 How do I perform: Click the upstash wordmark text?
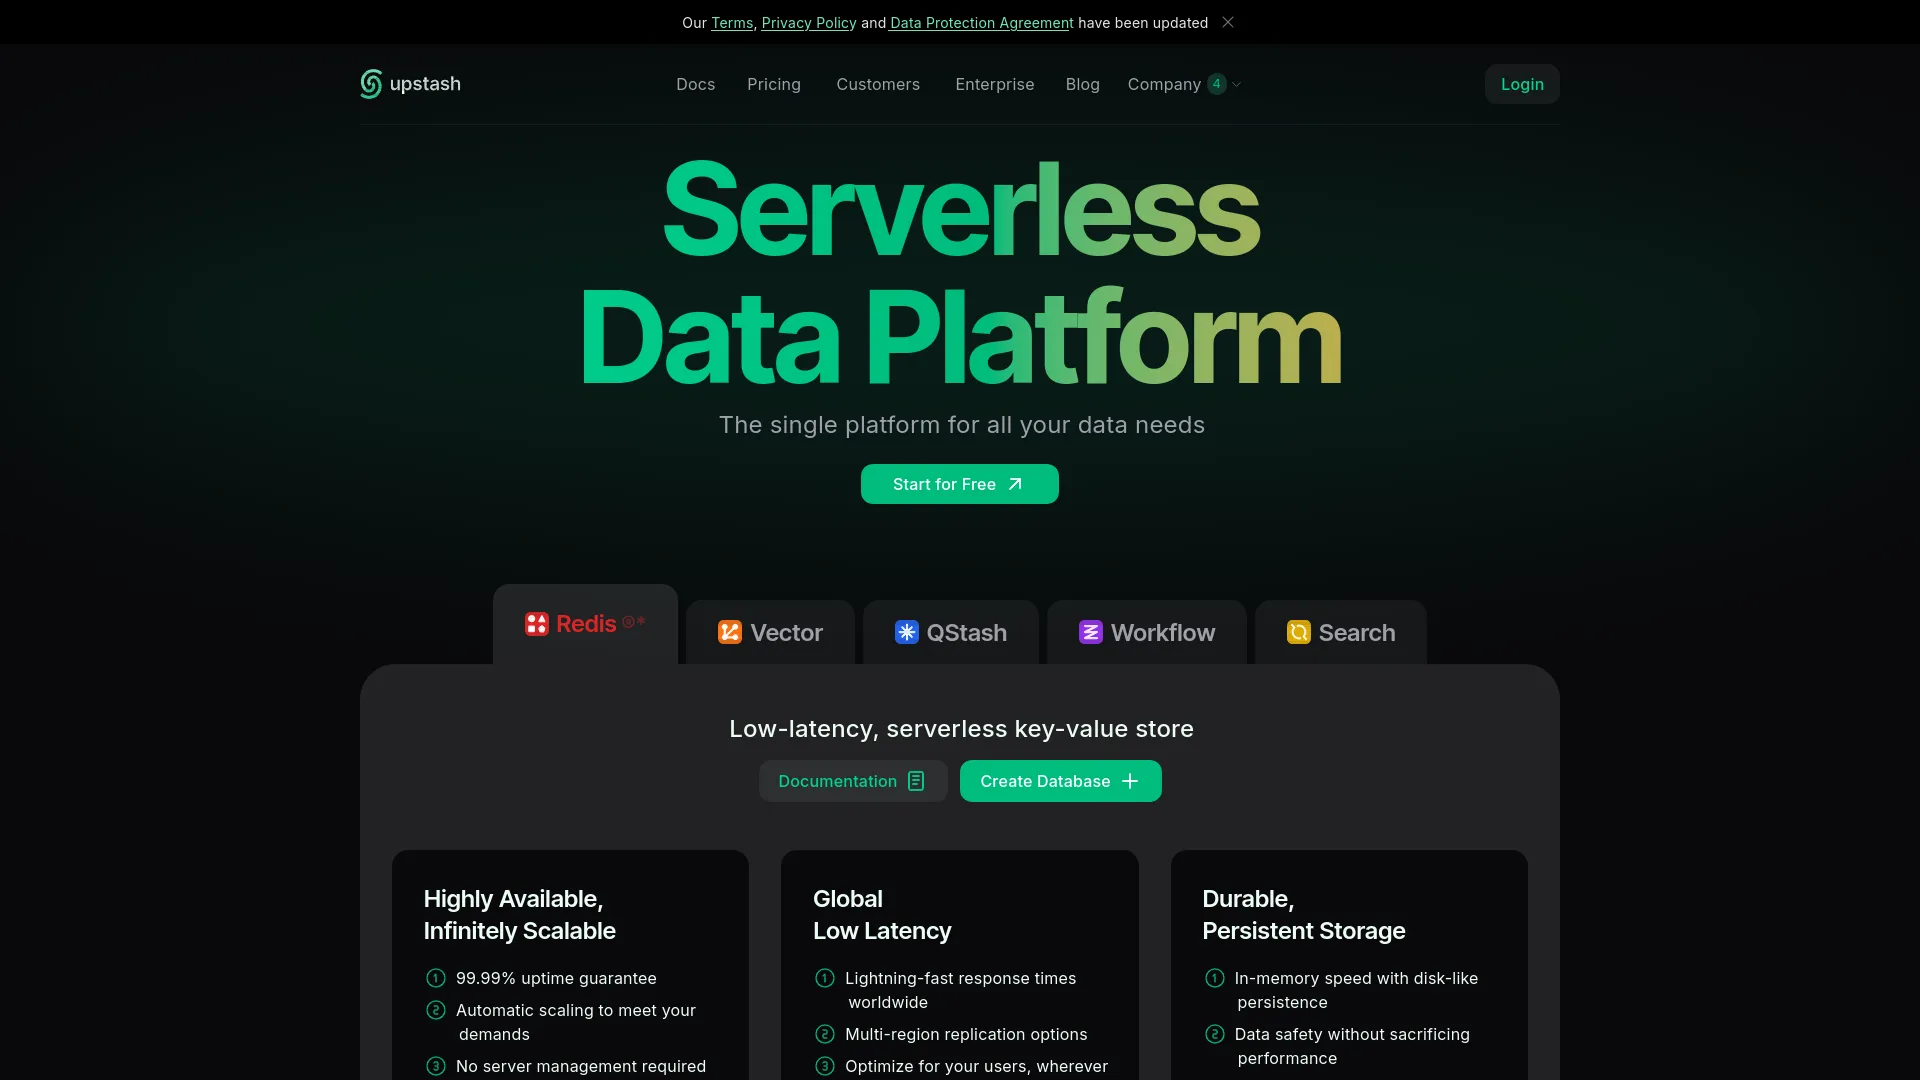pos(425,84)
